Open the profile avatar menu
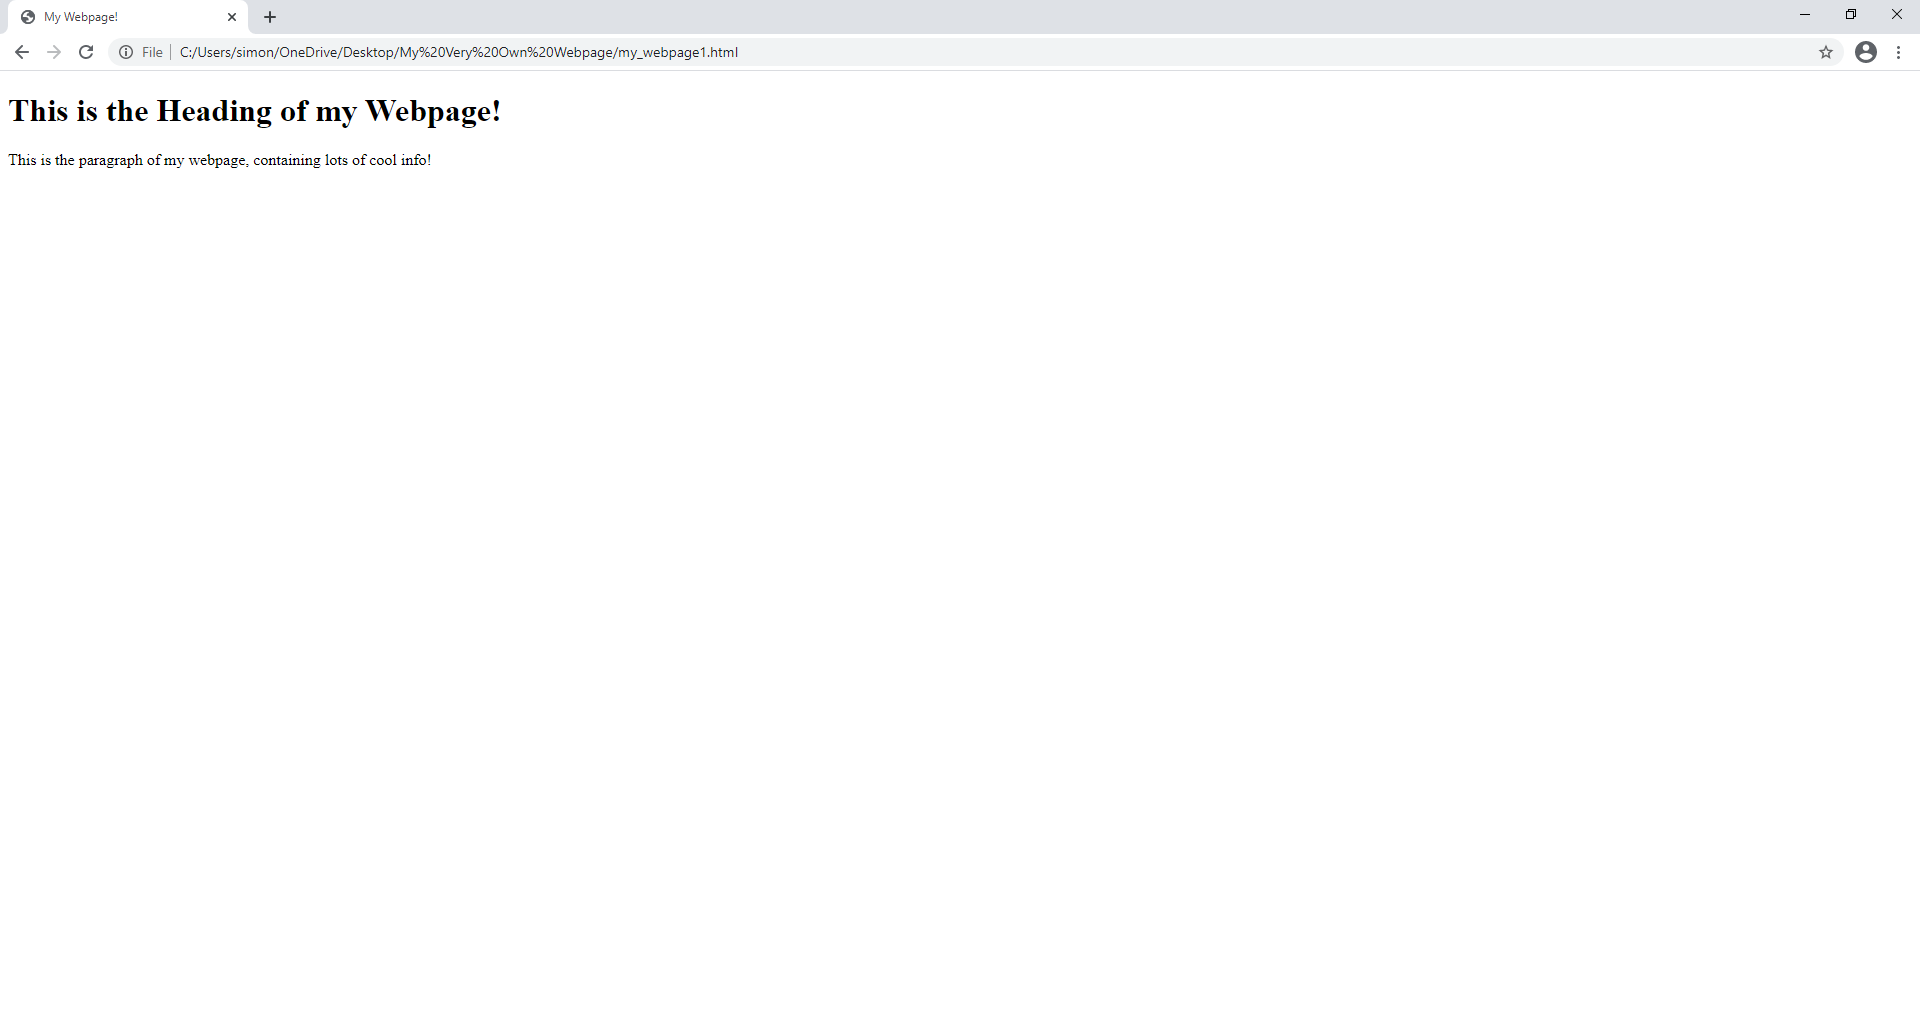 pyautogui.click(x=1866, y=52)
